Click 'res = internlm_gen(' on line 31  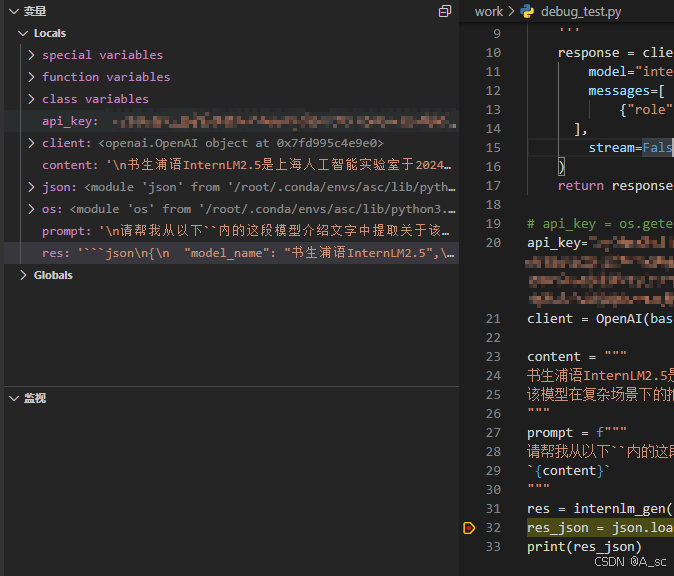pyautogui.click(x=599, y=509)
